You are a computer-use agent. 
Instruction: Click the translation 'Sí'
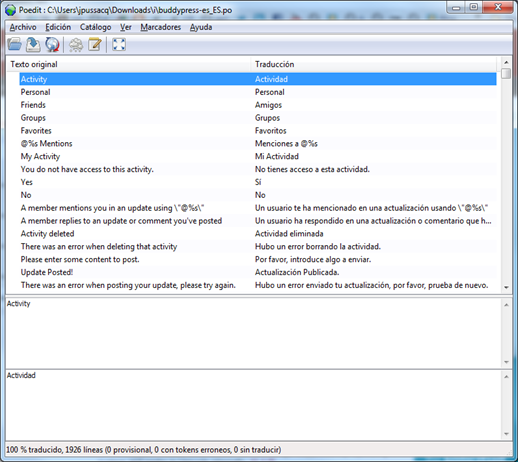tap(258, 182)
